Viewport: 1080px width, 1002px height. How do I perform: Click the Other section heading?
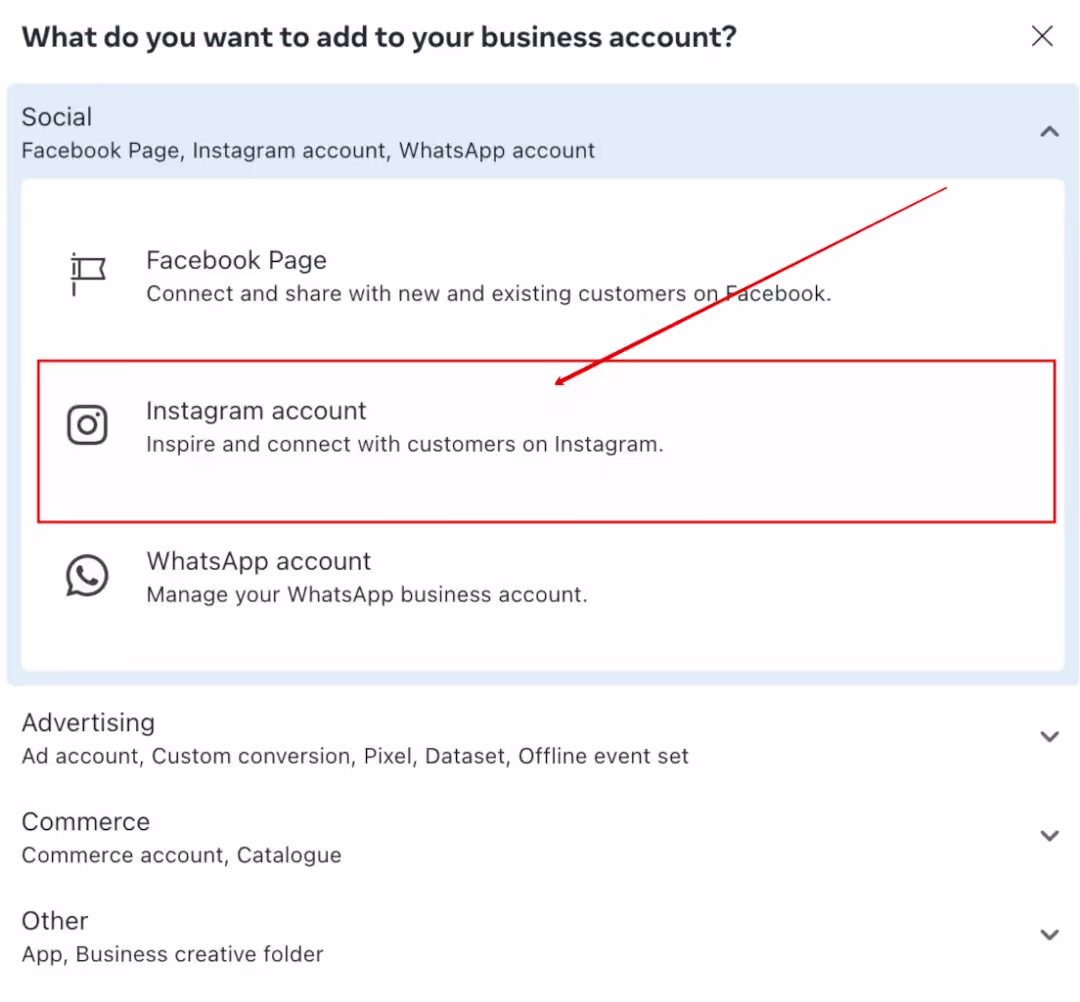[x=54, y=921]
